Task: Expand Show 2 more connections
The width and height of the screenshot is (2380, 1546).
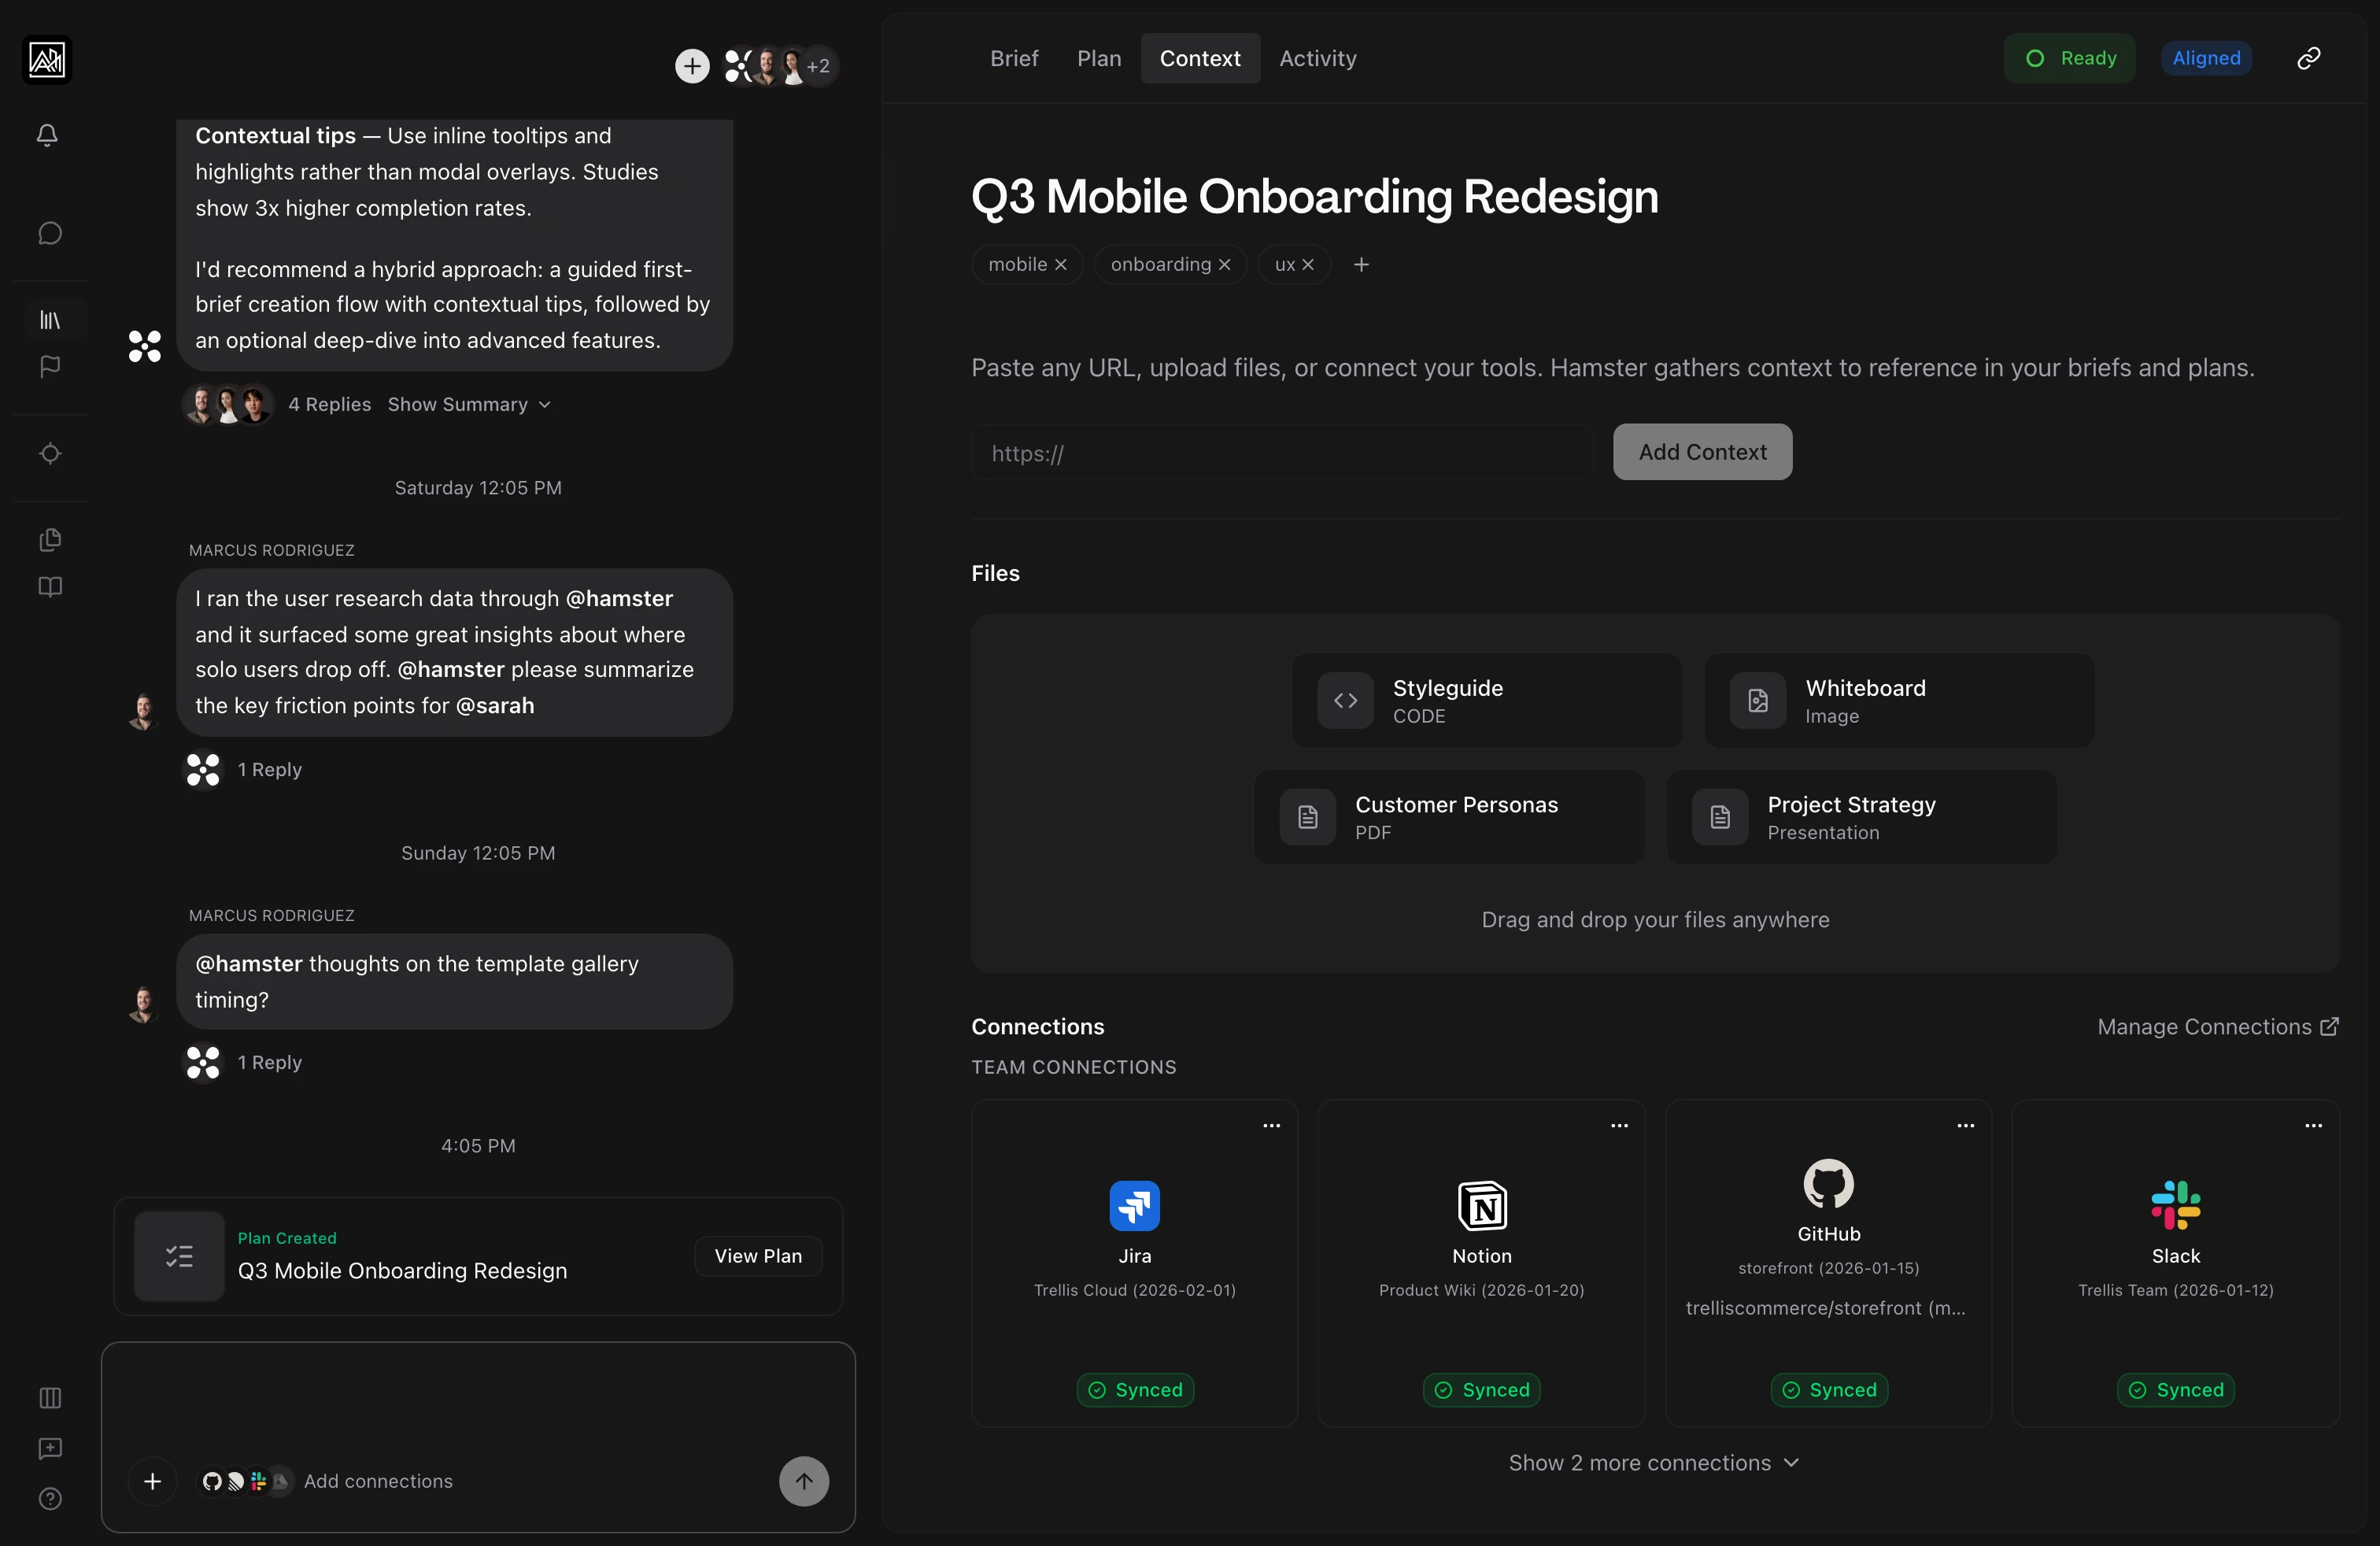Action: point(1654,1462)
